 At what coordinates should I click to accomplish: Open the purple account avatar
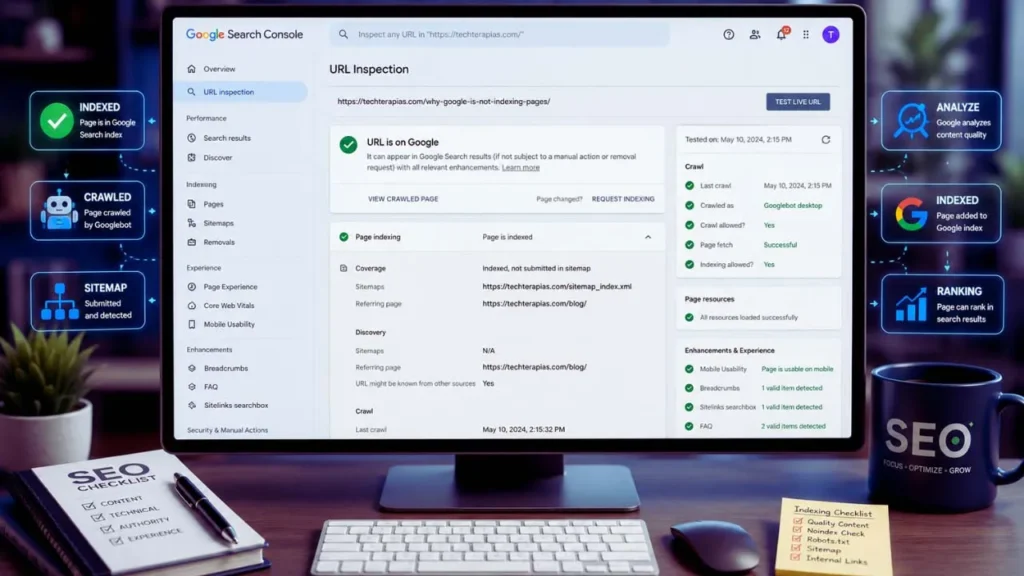(x=831, y=35)
